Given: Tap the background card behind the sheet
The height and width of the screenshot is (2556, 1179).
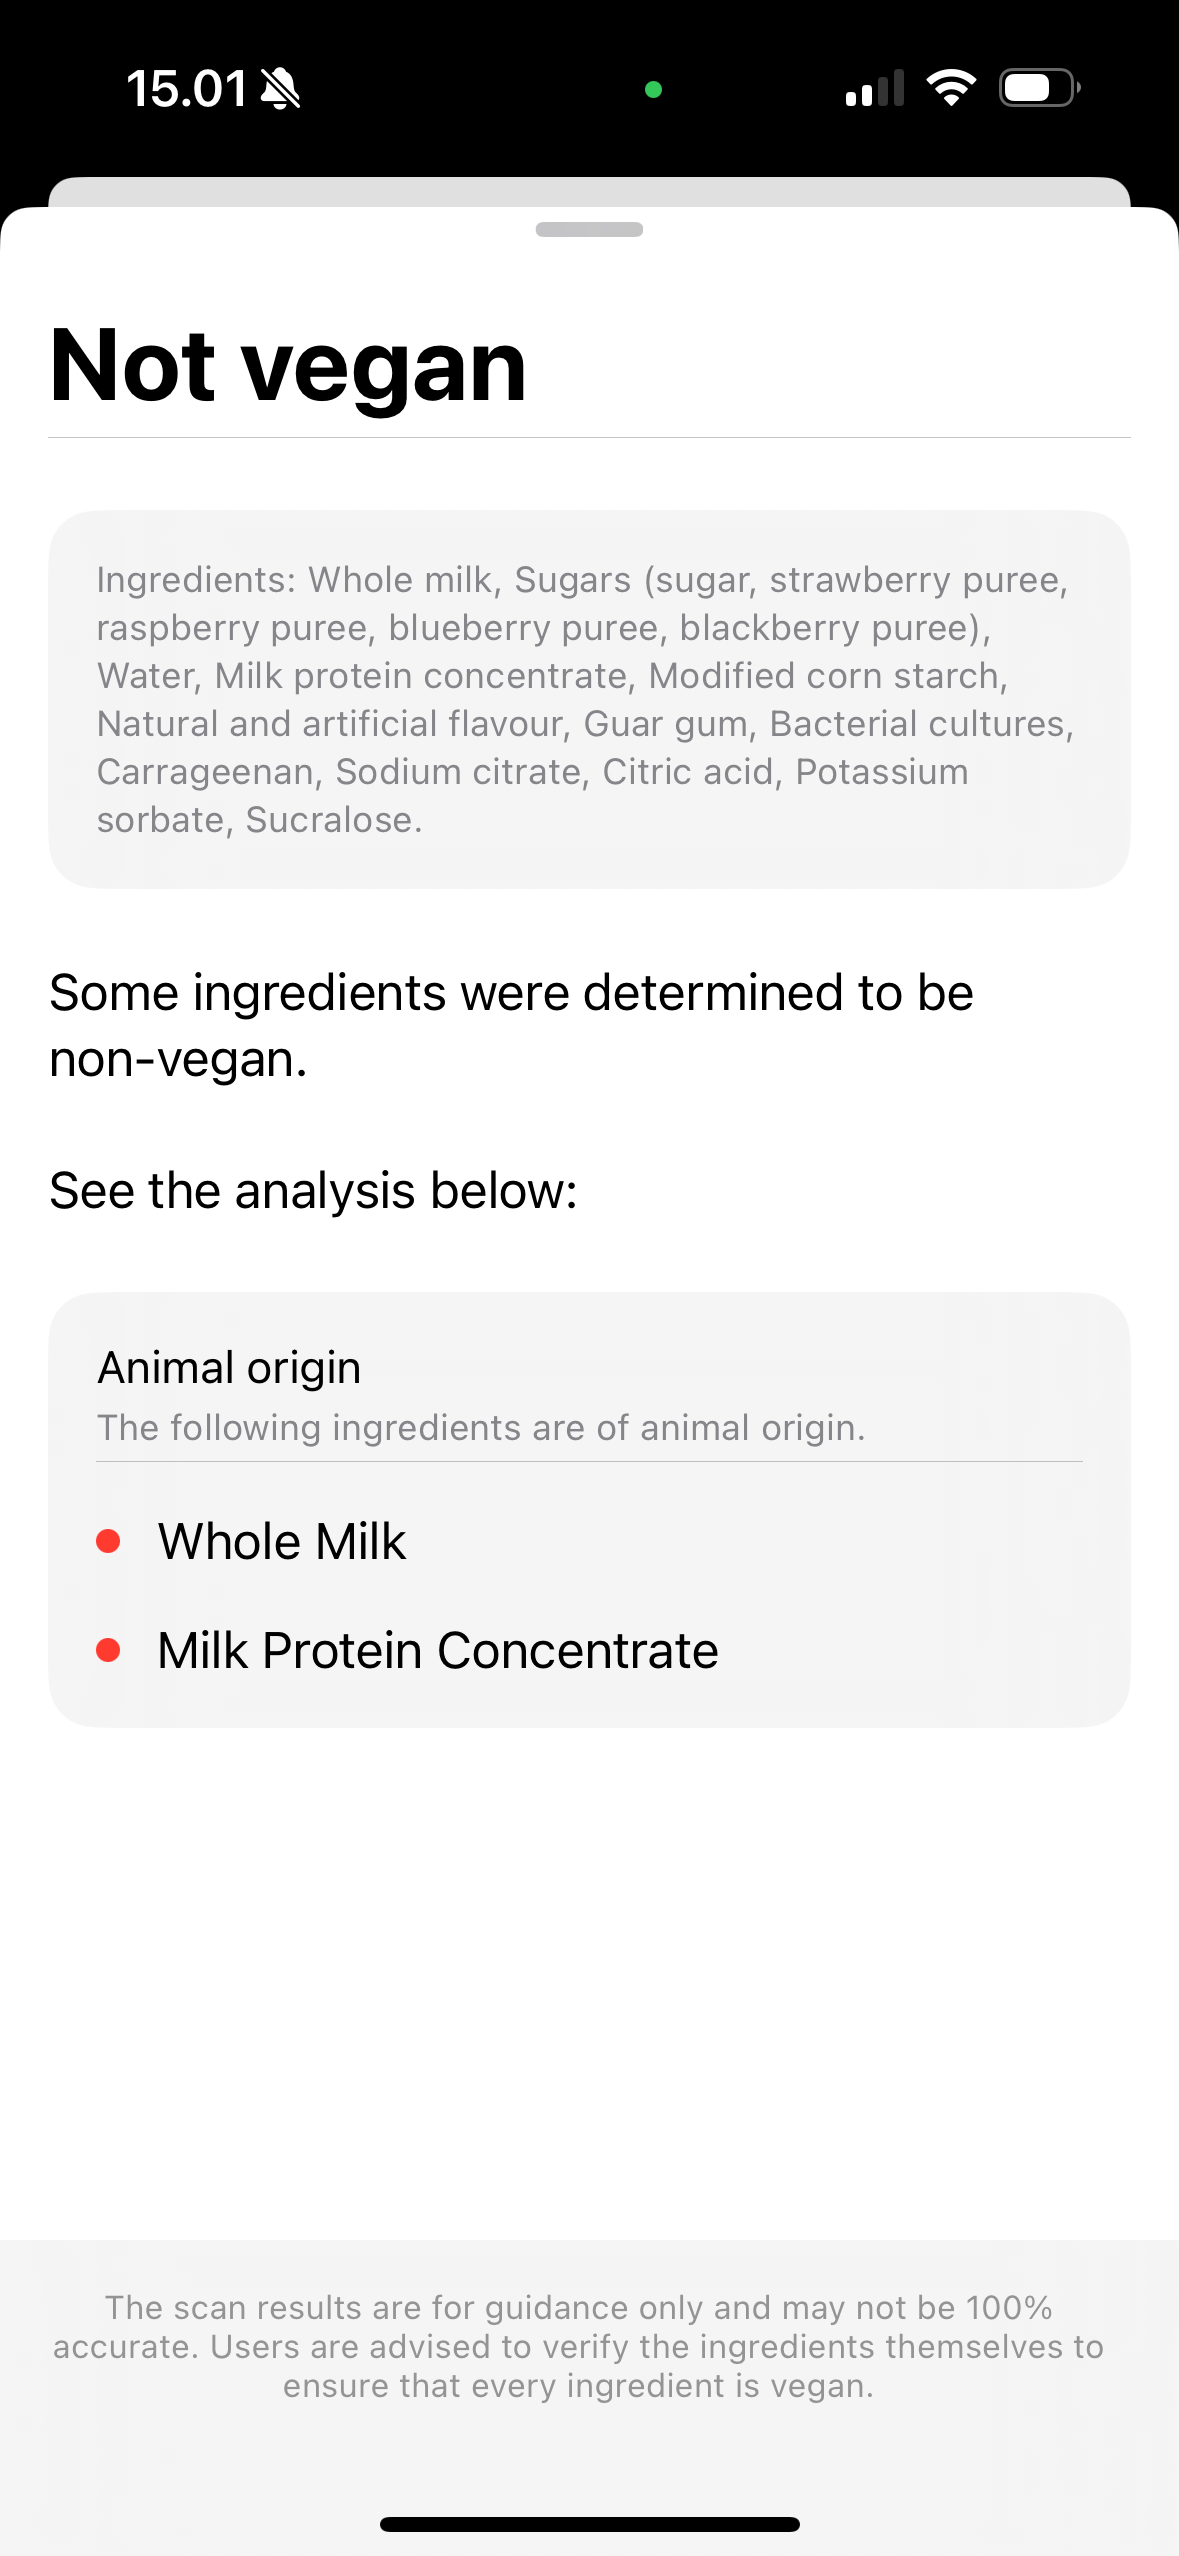Looking at the screenshot, I should pyautogui.click(x=589, y=191).
